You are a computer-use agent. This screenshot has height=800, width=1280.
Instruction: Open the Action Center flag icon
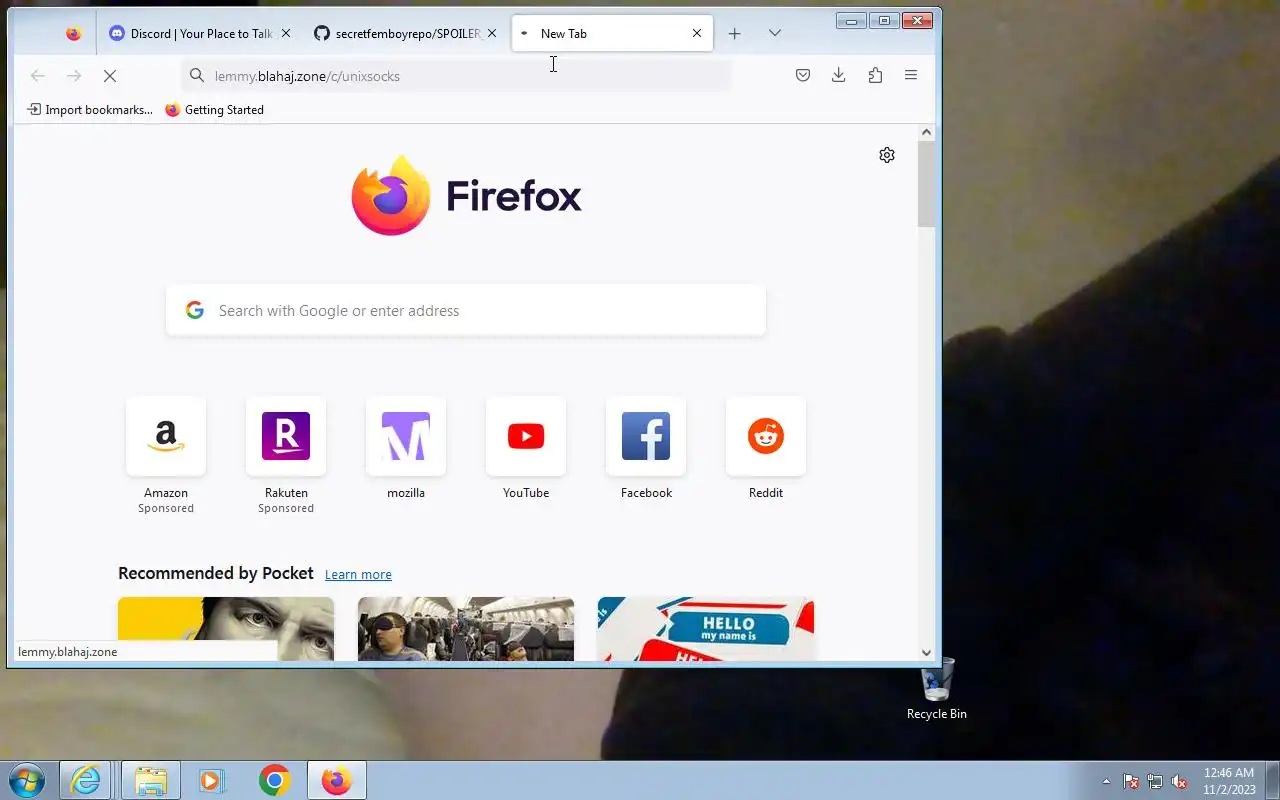(x=1131, y=781)
